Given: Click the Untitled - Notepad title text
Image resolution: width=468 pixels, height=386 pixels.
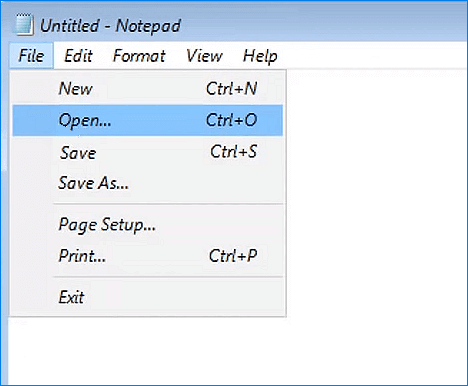Looking at the screenshot, I should (110, 26).
